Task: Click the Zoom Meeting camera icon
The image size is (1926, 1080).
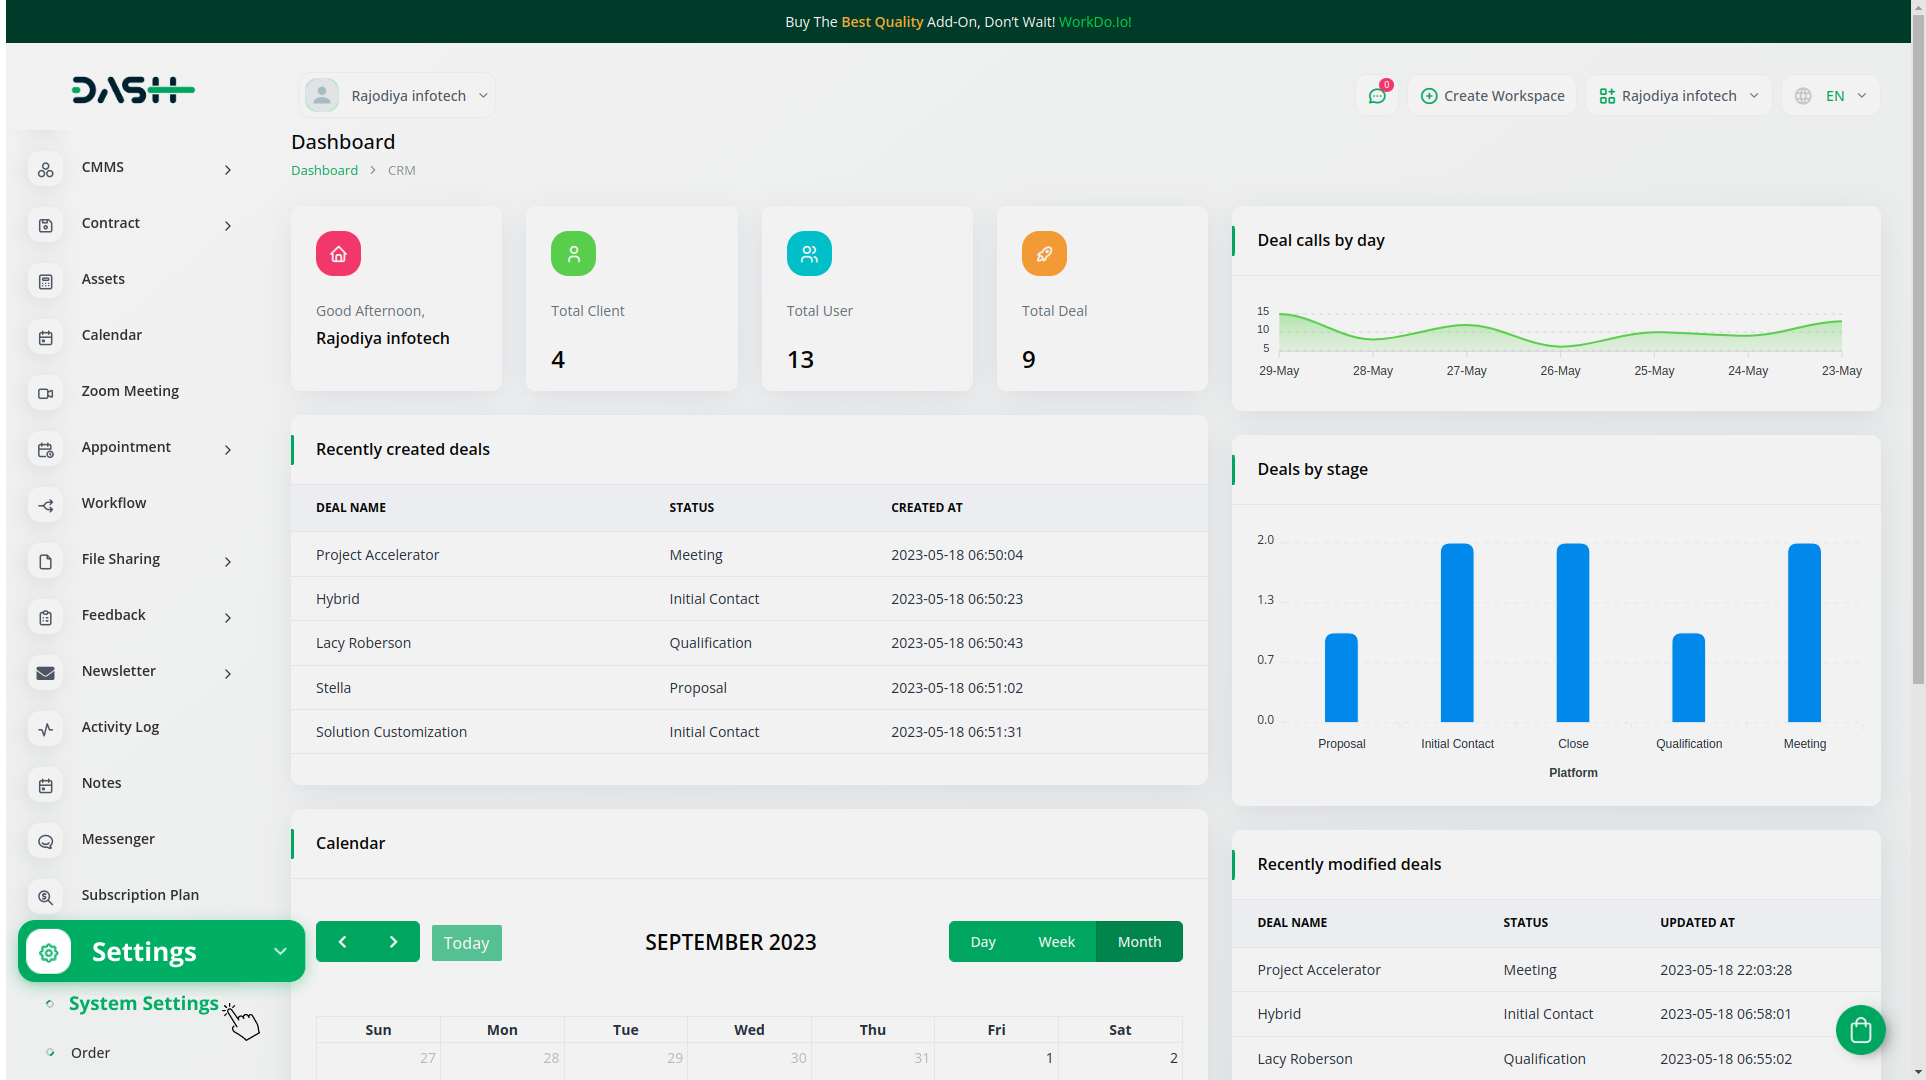Action: [x=46, y=394]
